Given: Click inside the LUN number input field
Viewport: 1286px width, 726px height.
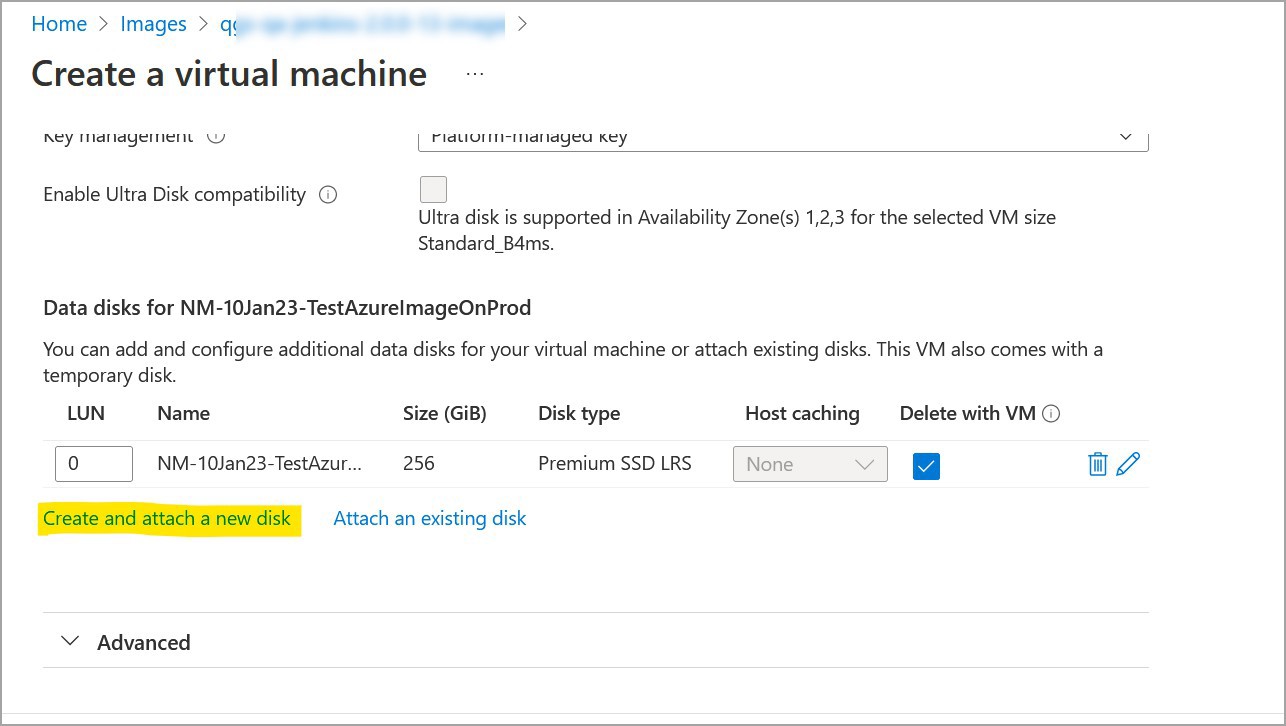Looking at the screenshot, I should coord(93,463).
